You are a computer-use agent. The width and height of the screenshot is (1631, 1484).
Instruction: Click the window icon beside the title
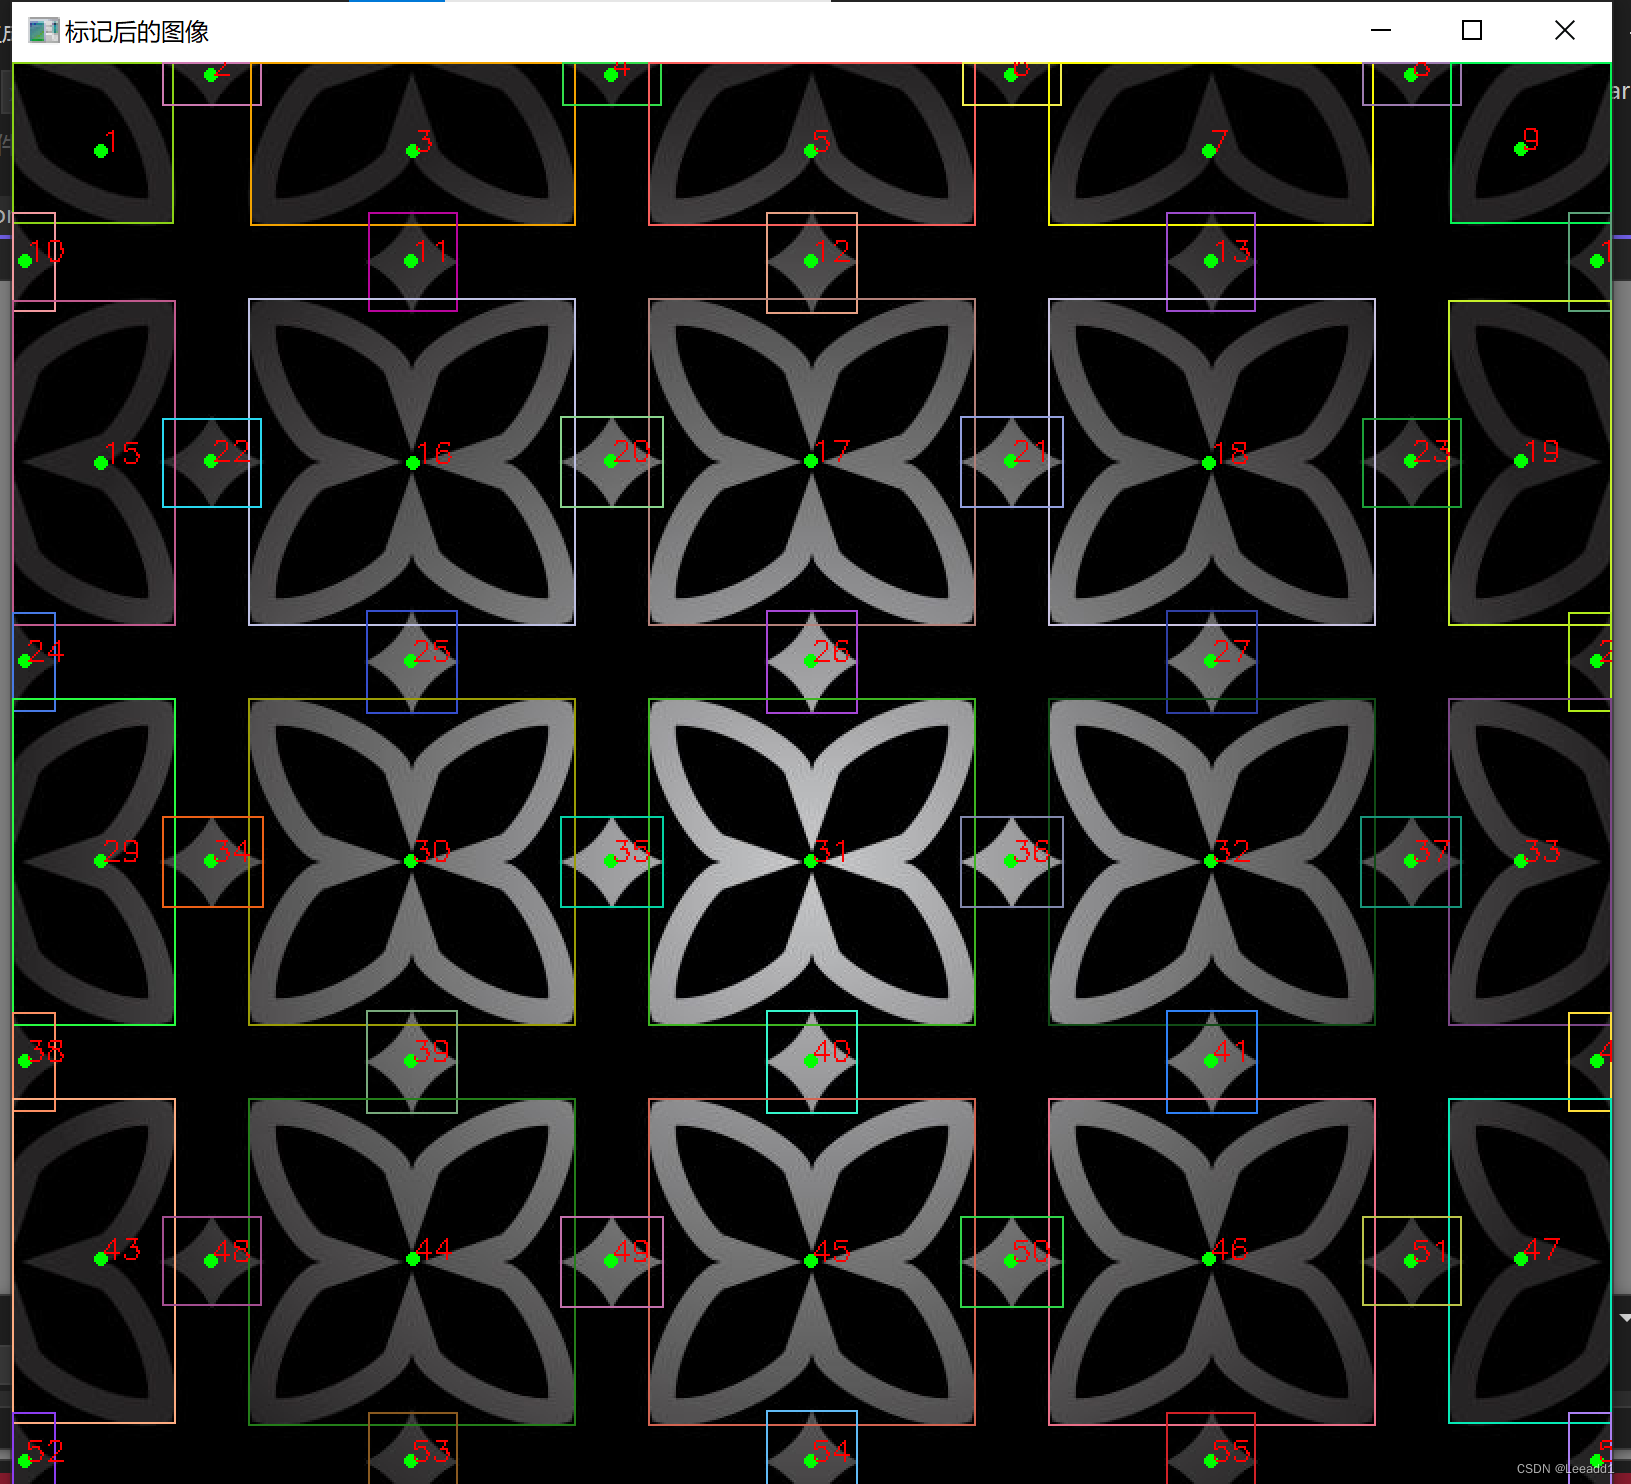pos(43,31)
